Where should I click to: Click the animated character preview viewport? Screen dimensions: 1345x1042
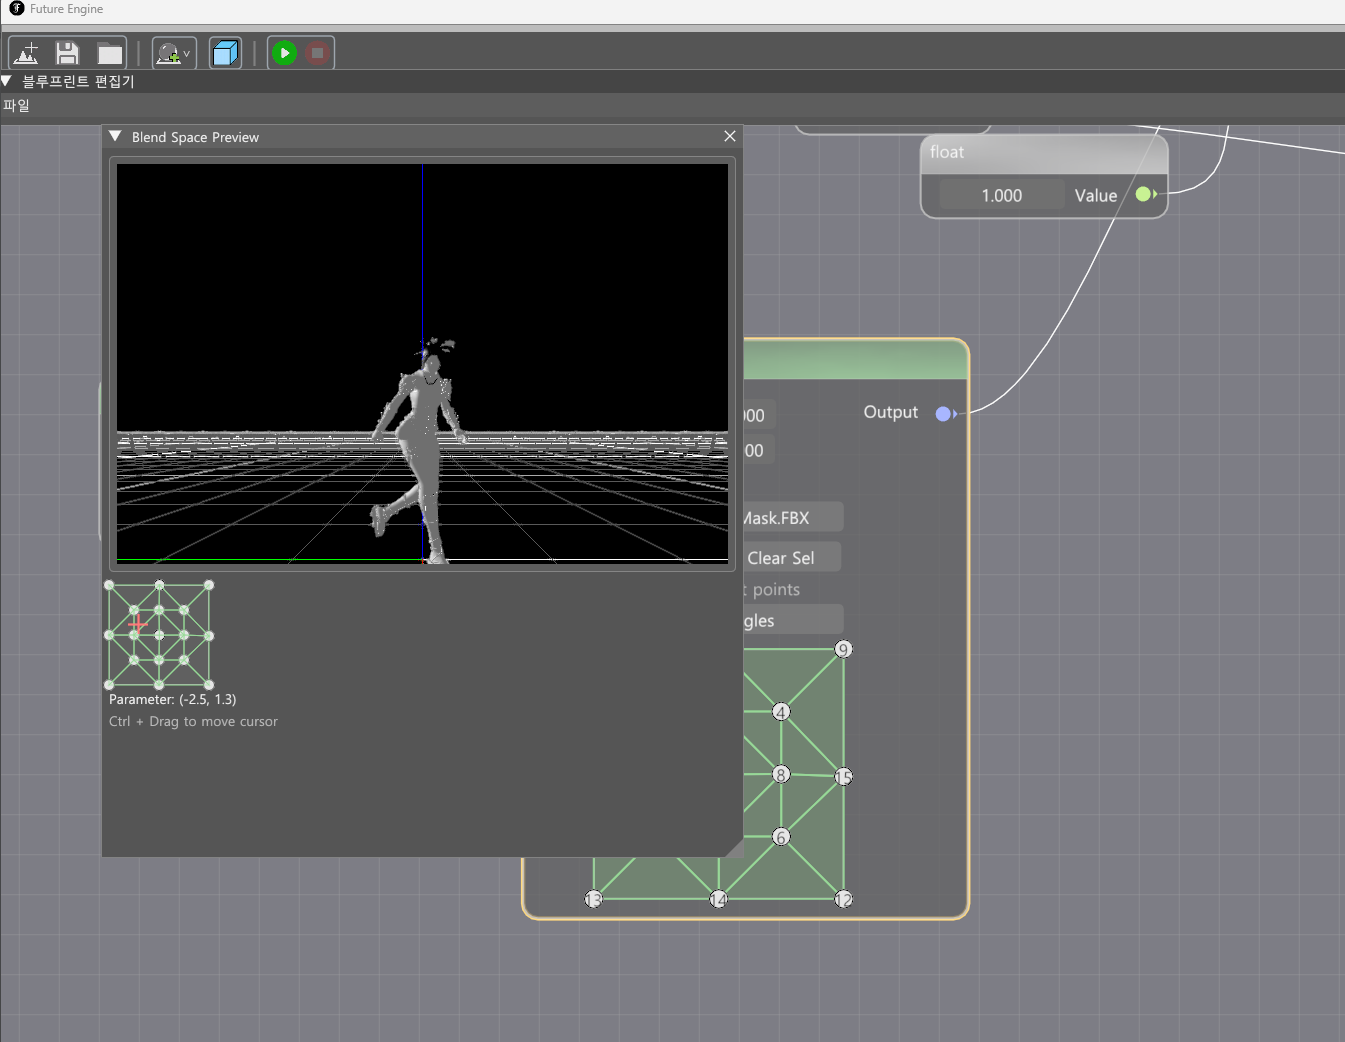point(422,364)
